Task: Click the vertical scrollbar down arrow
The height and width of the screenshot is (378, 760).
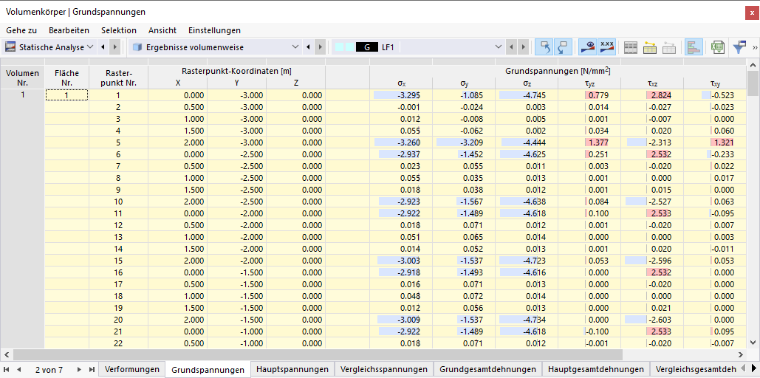Action: pos(754,342)
